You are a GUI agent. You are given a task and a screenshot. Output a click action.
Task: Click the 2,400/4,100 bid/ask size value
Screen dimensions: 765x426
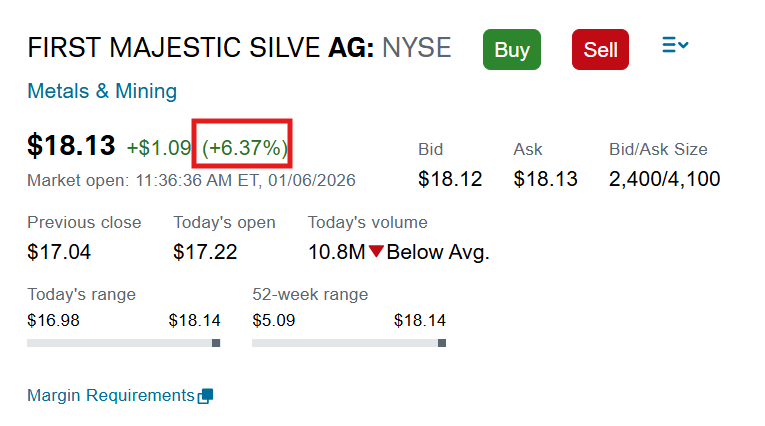click(x=664, y=180)
